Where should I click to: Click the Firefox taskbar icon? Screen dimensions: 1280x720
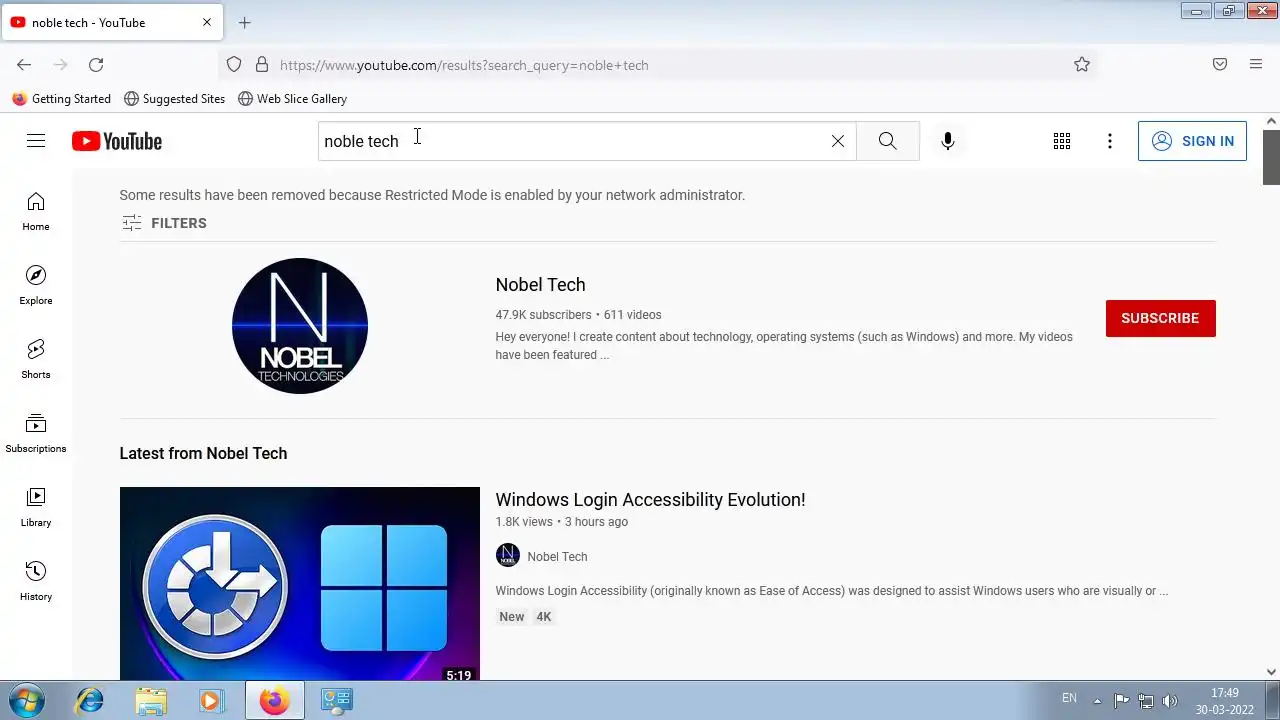[x=274, y=700]
